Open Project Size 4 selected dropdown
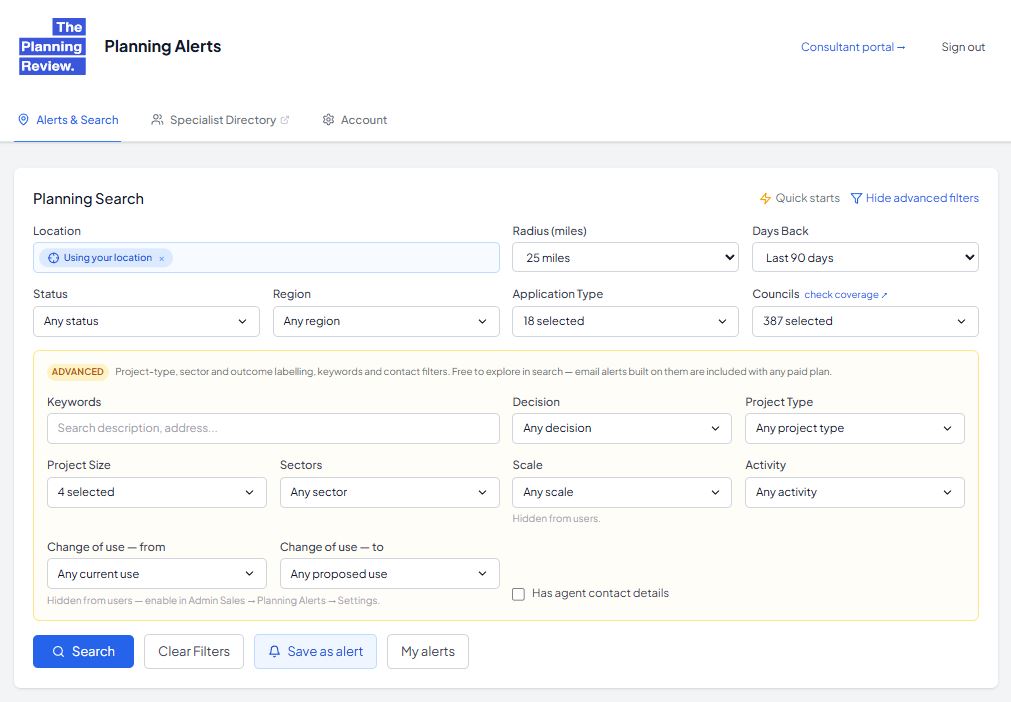This screenshot has width=1011, height=702. coord(157,492)
